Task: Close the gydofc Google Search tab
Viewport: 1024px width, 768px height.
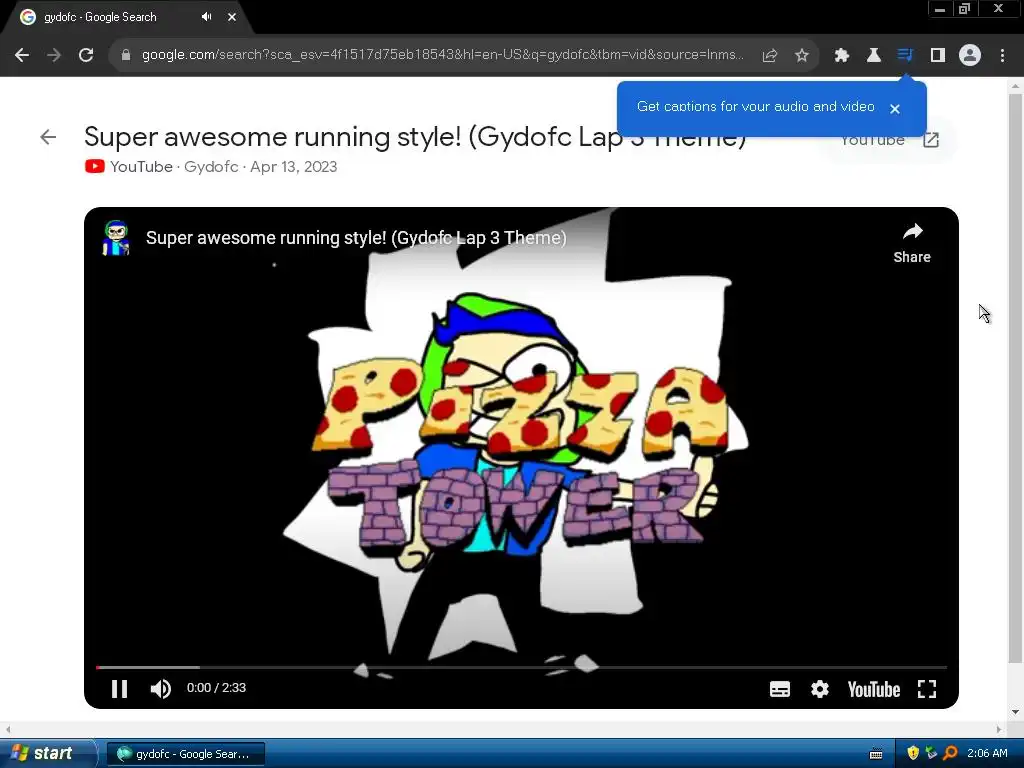Action: [x=232, y=17]
